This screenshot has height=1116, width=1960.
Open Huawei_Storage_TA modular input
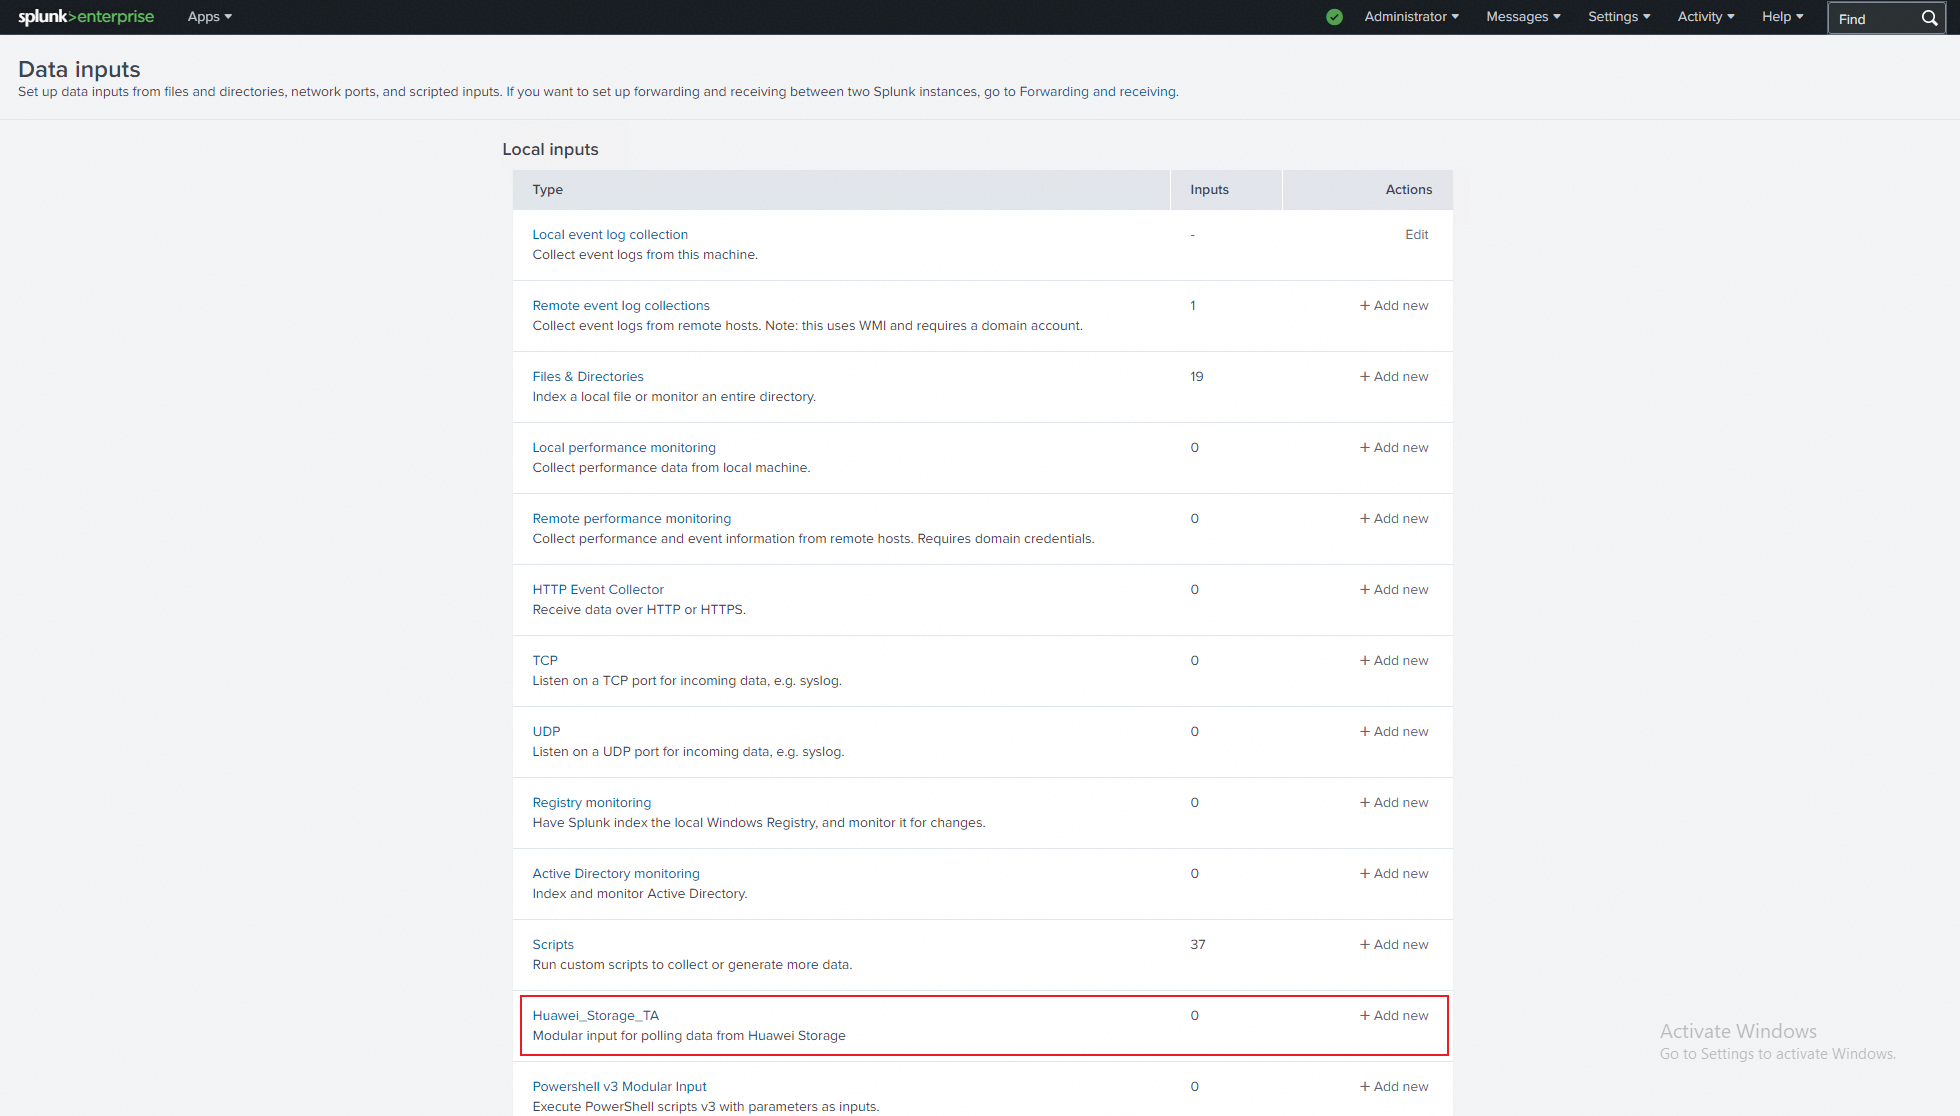click(x=596, y=1016)
